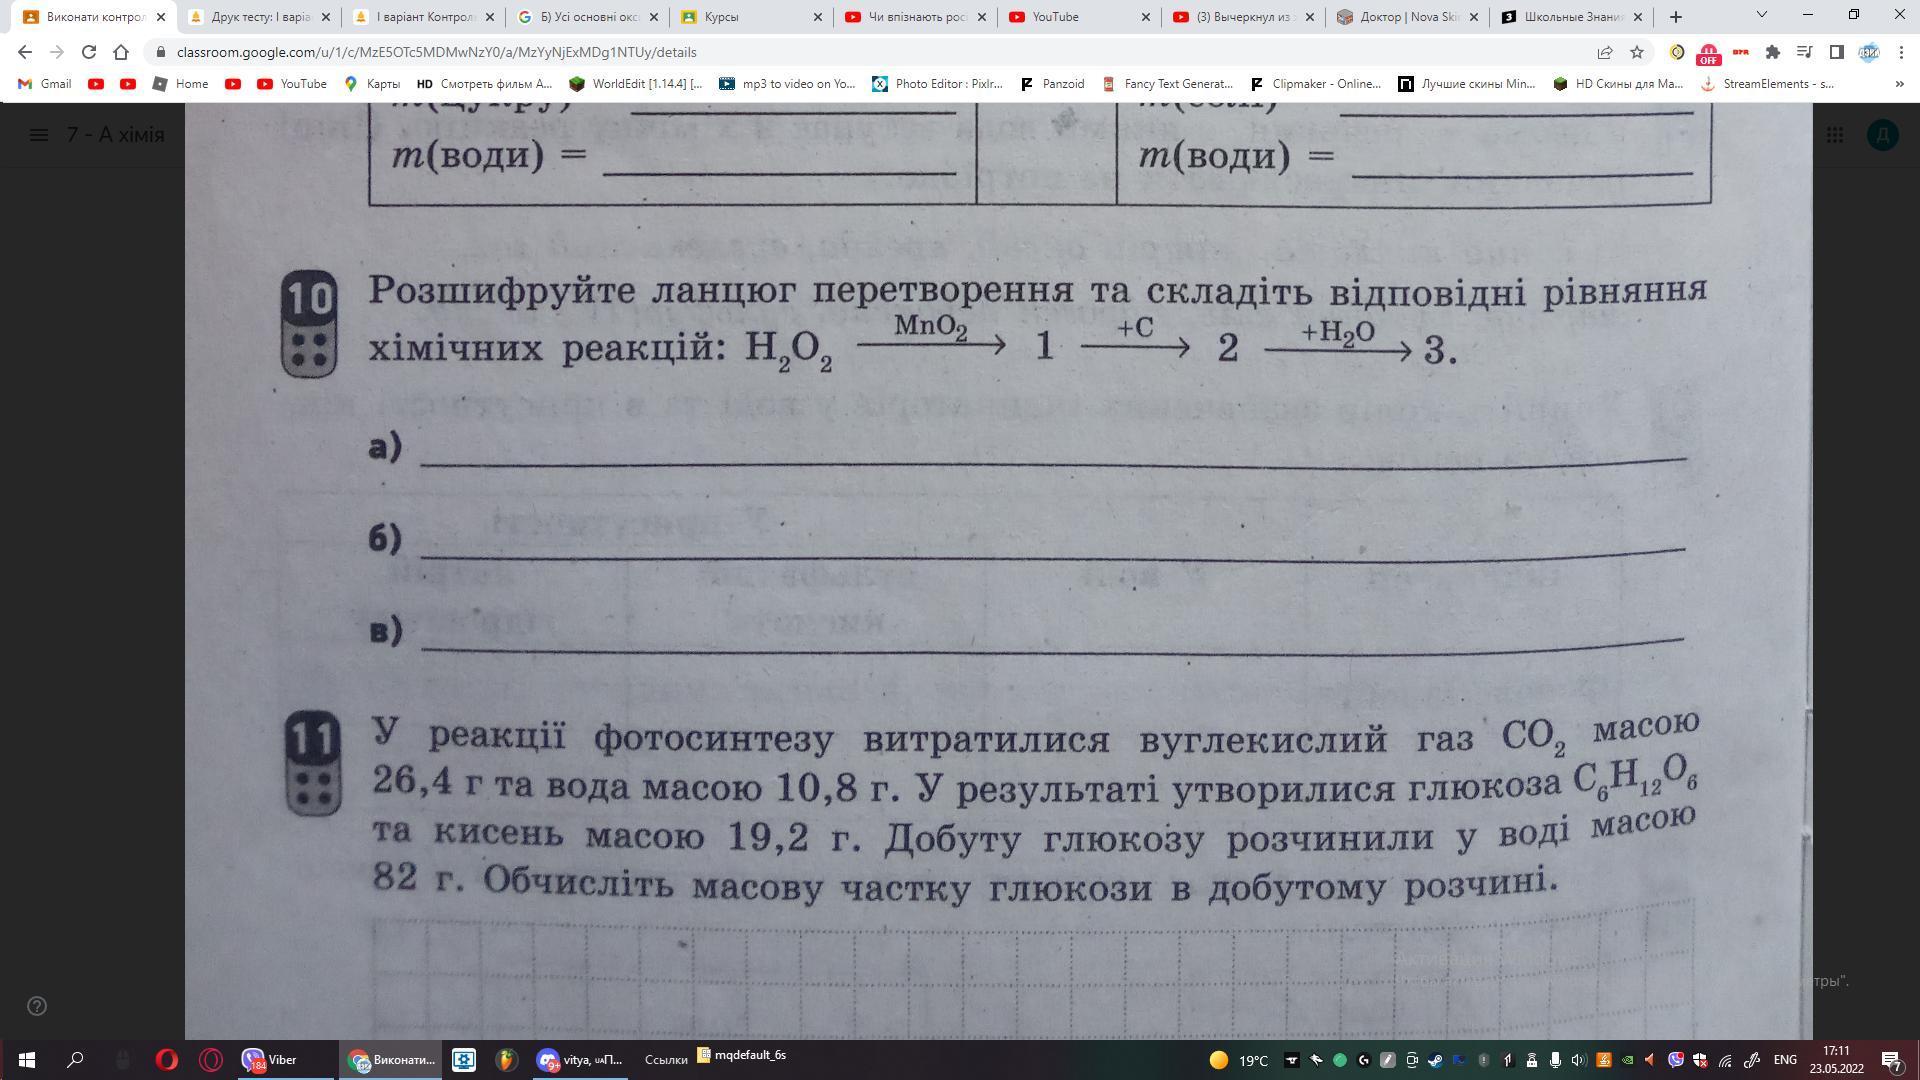This screenshot has width=1920, height=1080.
Task: Open the help question mark button
Action: point(37,1006)
